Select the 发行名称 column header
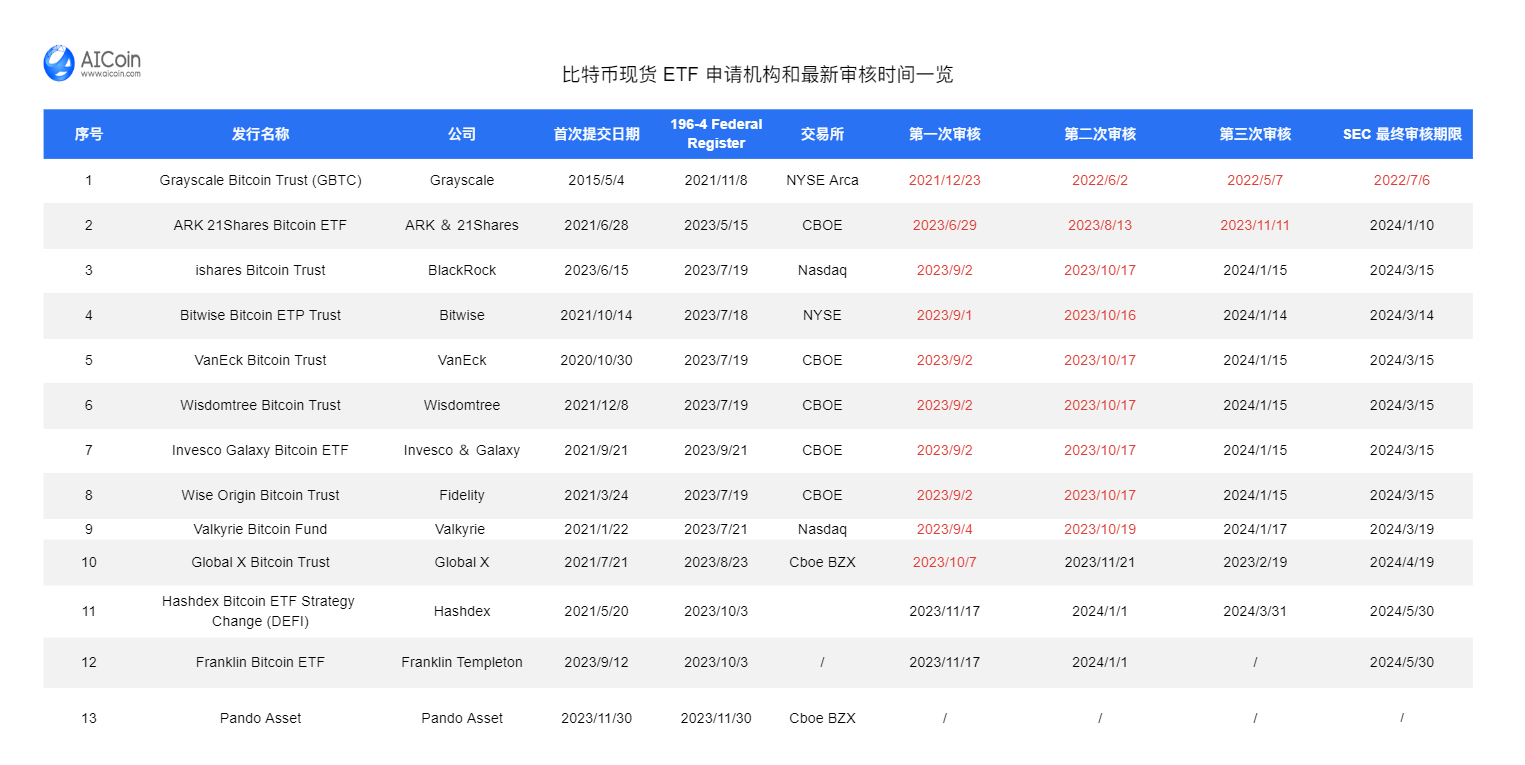The width and height of the screenshot is (1525, 765). click(260, 134)
